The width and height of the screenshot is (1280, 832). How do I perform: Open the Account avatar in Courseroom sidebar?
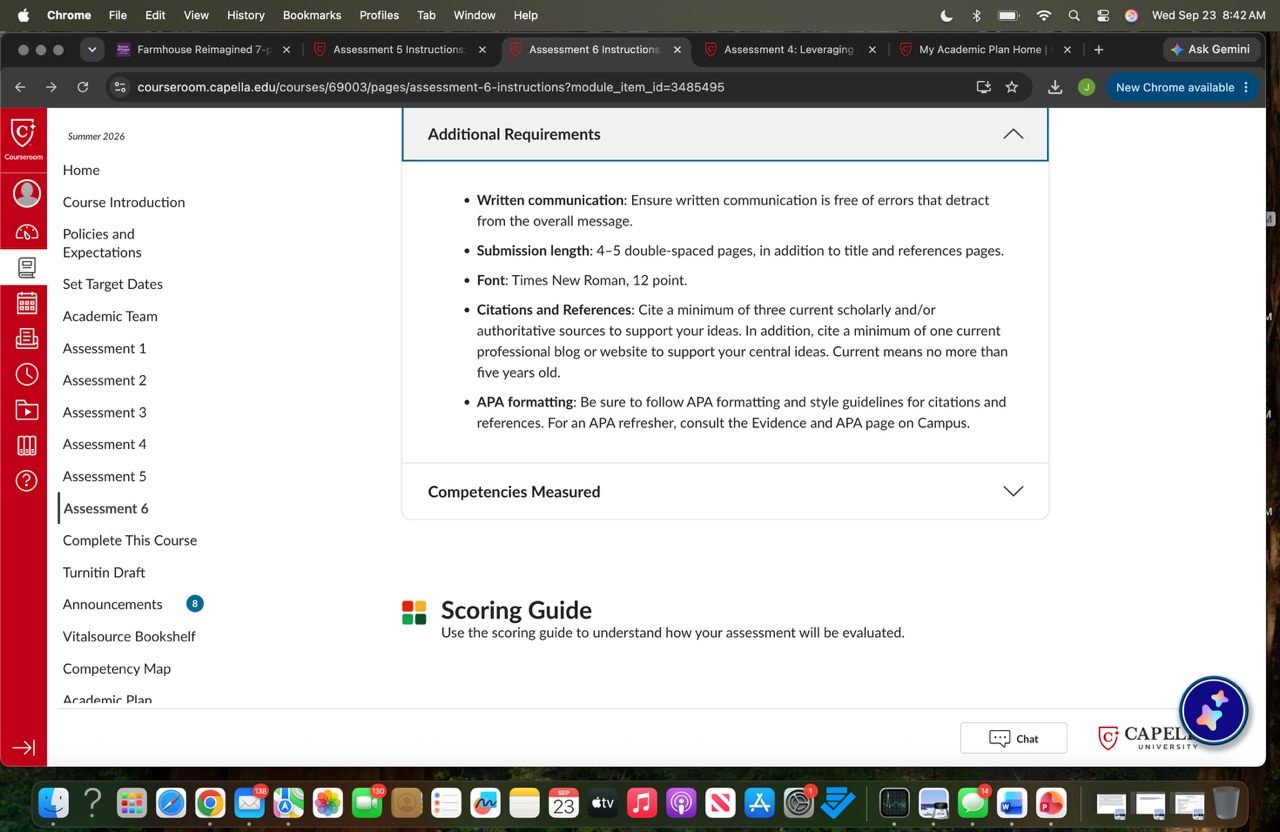[x=27, y=193]
